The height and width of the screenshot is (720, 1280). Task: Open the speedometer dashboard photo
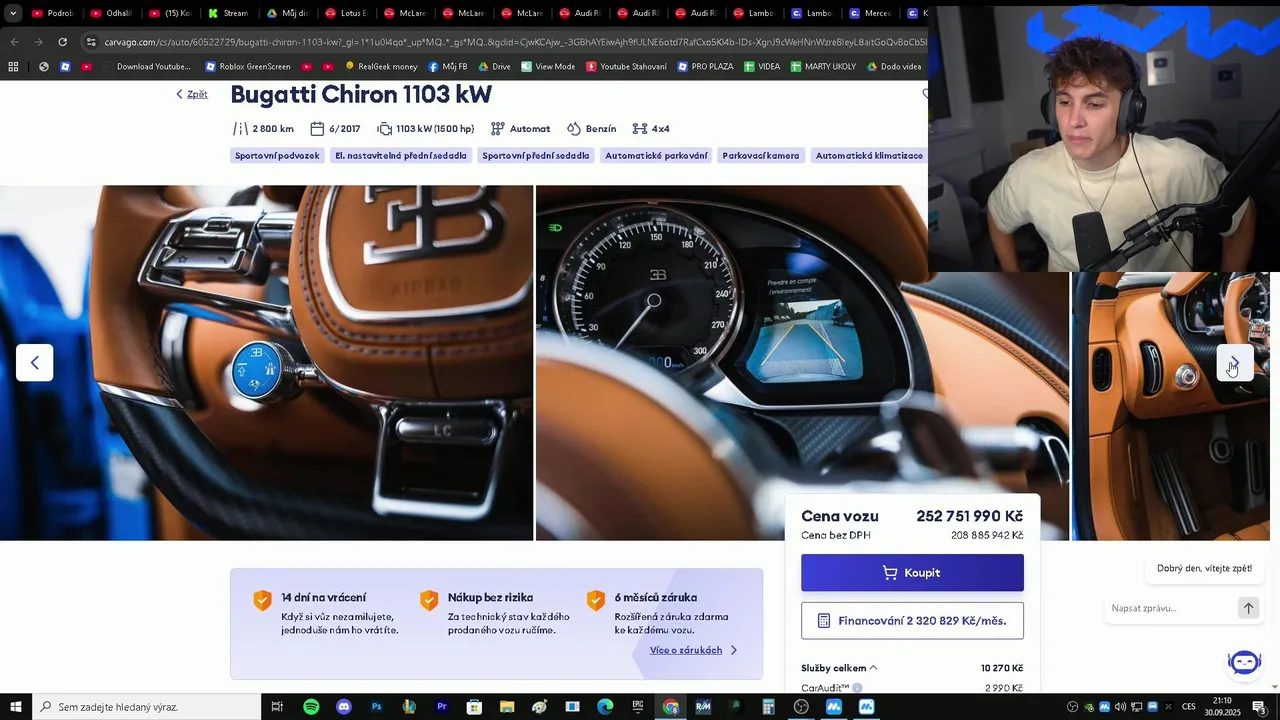click(802, 363)
